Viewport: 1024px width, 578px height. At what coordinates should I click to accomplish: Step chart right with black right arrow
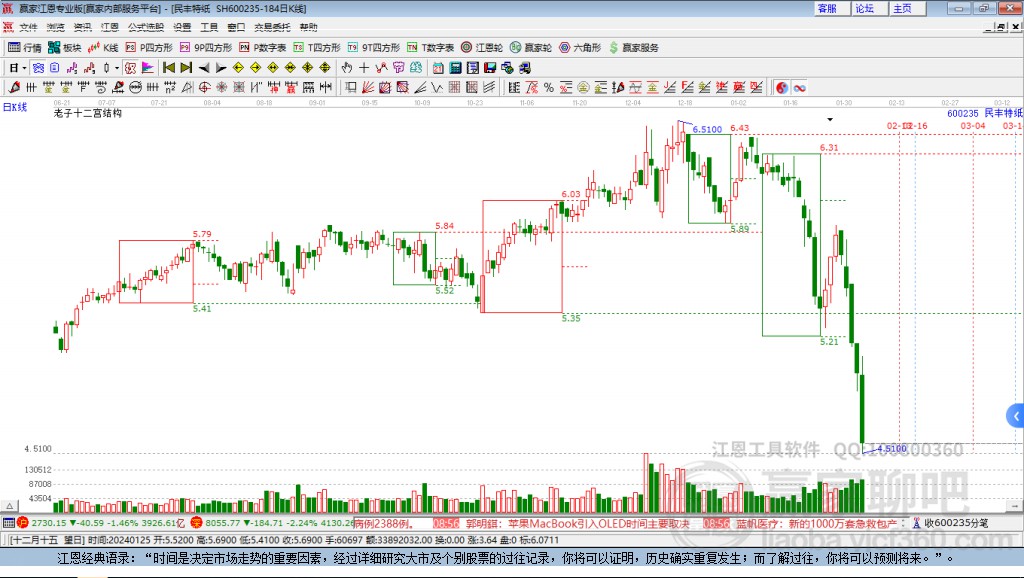pos(221,68)
